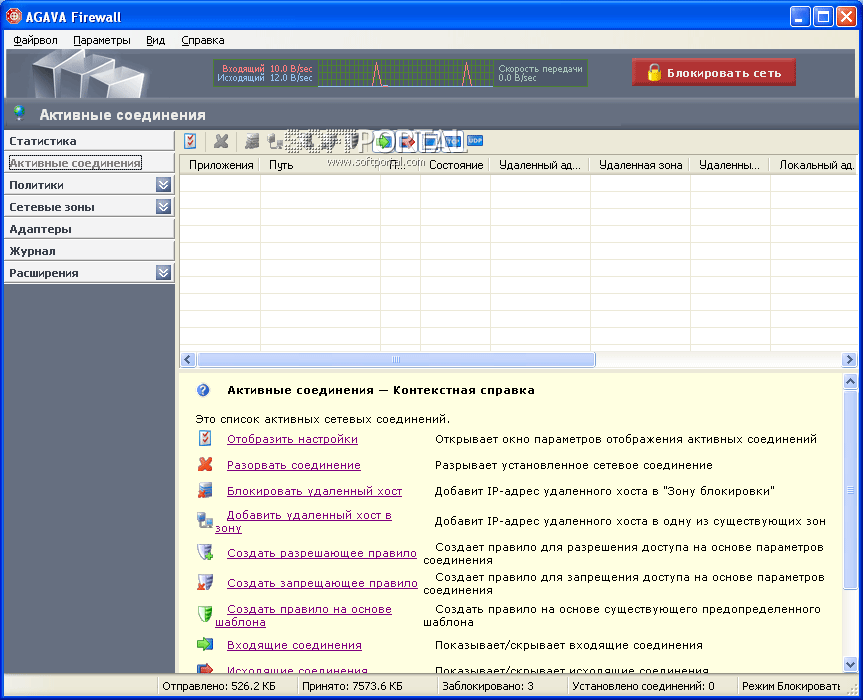
Task: Toggle outgoing connections red arrow toolbar icon
Action: tap(407, 141)
